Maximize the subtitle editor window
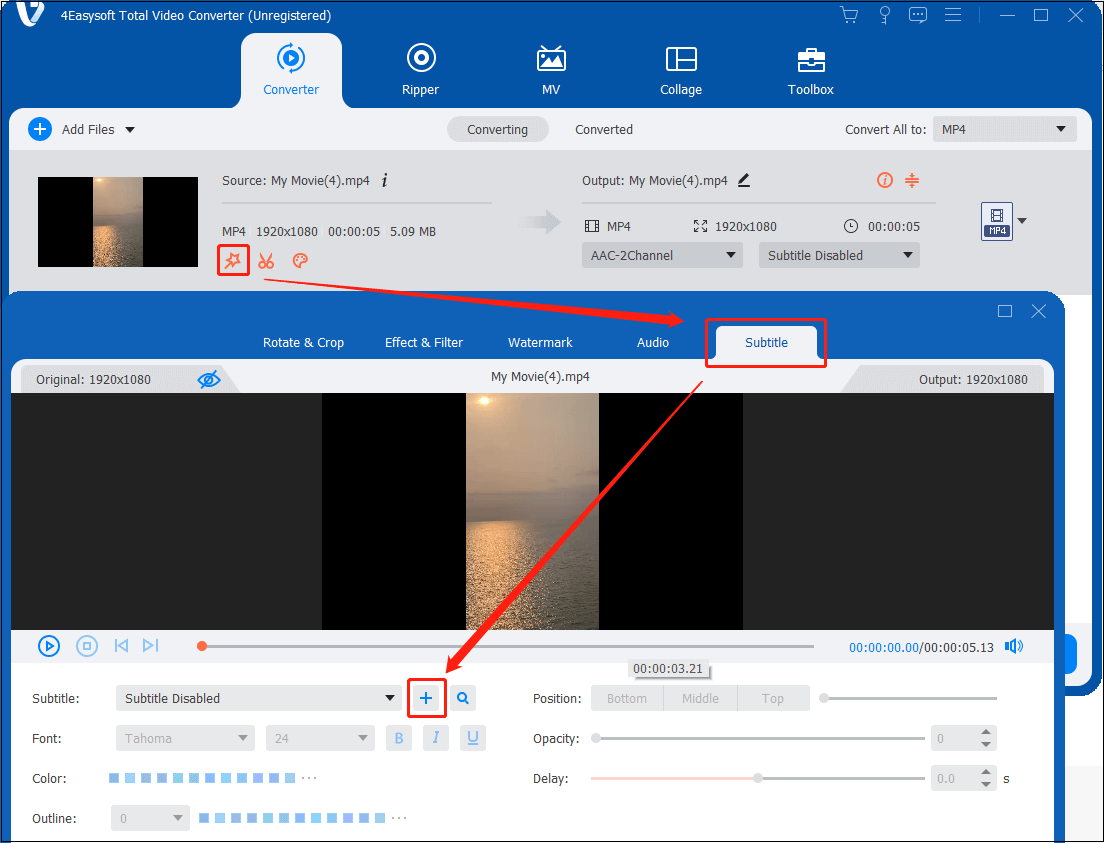This screenshot has height=843, width=1104. pos(1005,311)
